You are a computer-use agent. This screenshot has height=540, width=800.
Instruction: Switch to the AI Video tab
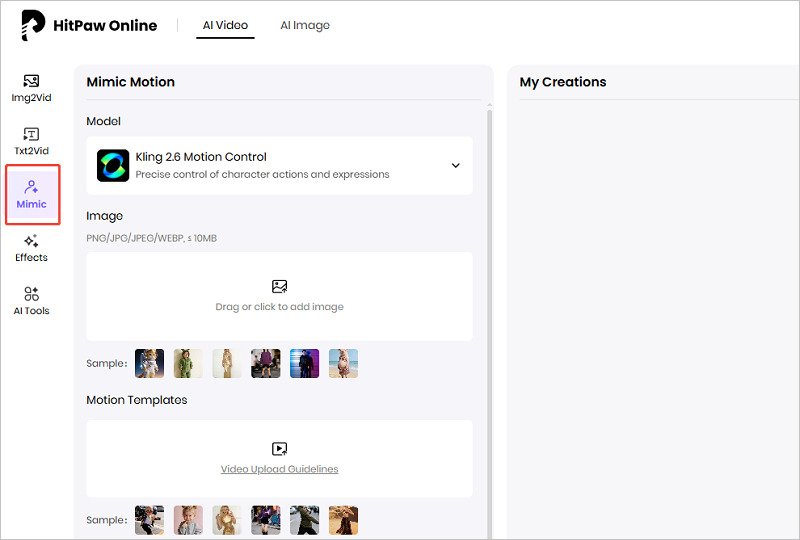(225, 26)
